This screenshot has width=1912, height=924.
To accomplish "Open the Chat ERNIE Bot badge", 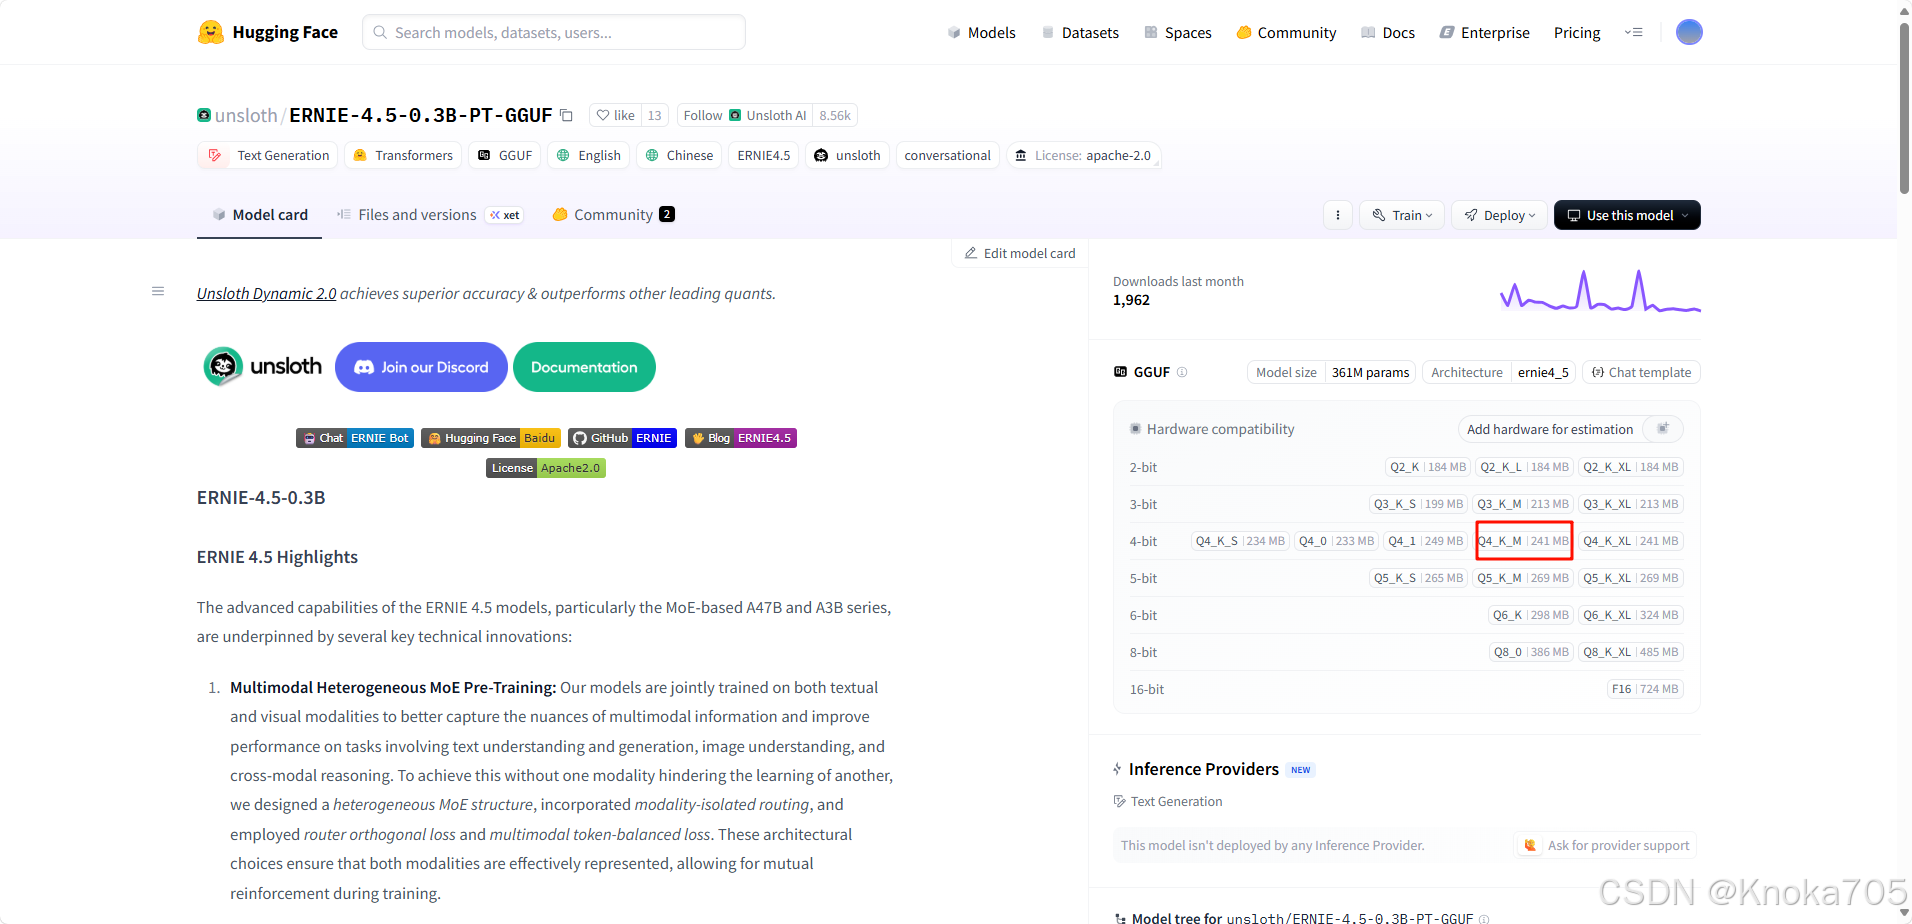I will [x=355, y=438].
